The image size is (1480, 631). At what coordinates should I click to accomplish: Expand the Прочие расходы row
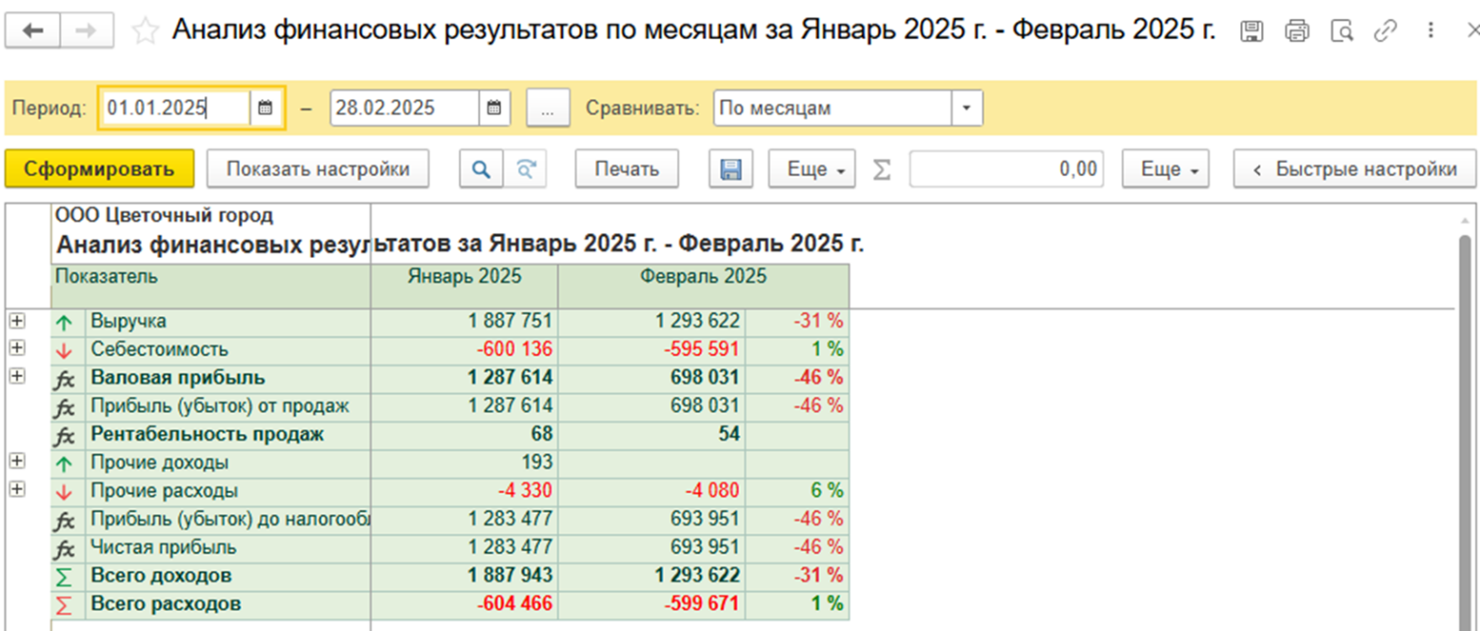click(17, 490)
